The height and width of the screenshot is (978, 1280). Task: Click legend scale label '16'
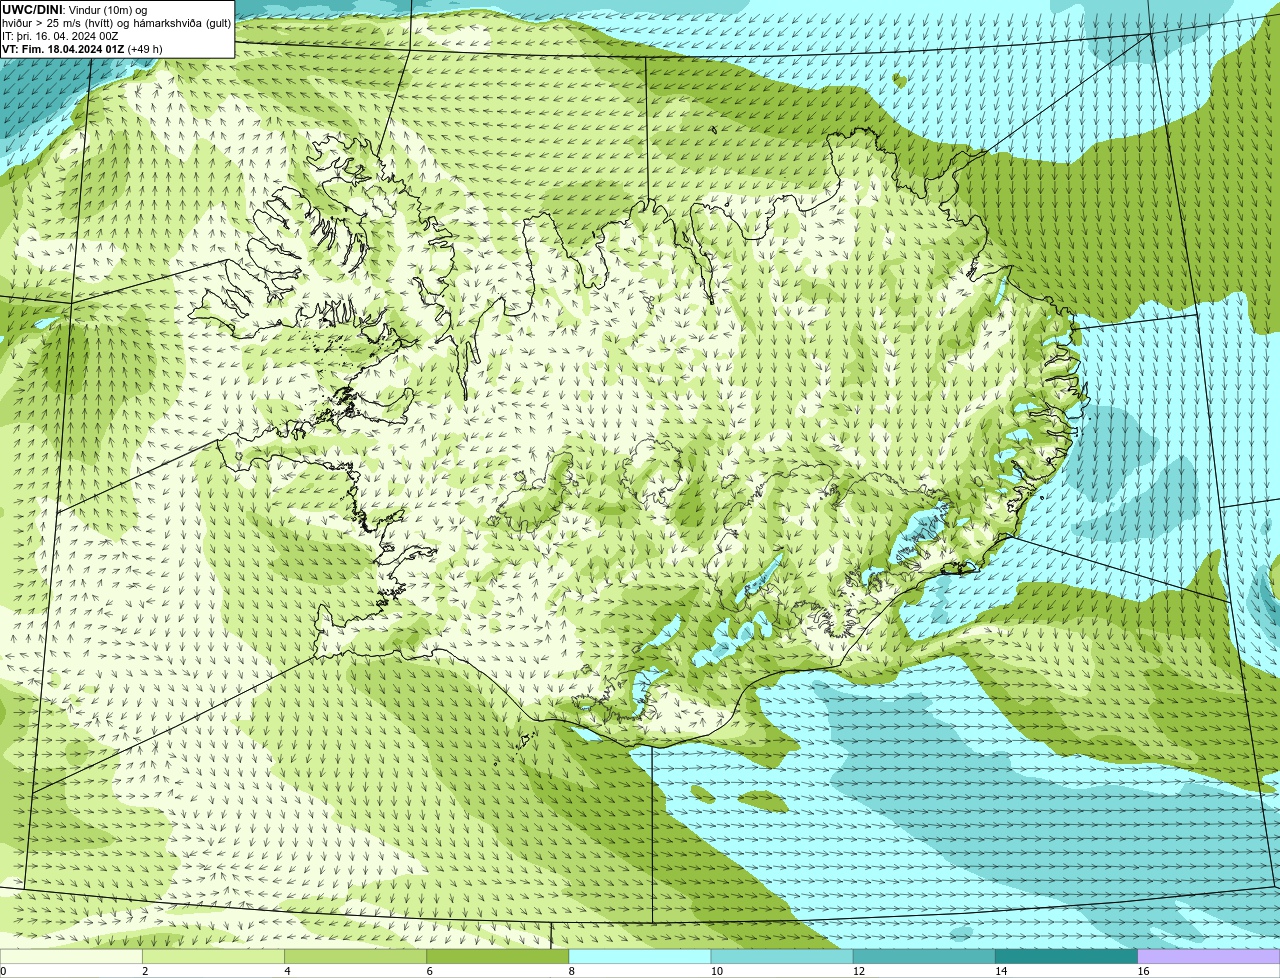click(1144, 971)
